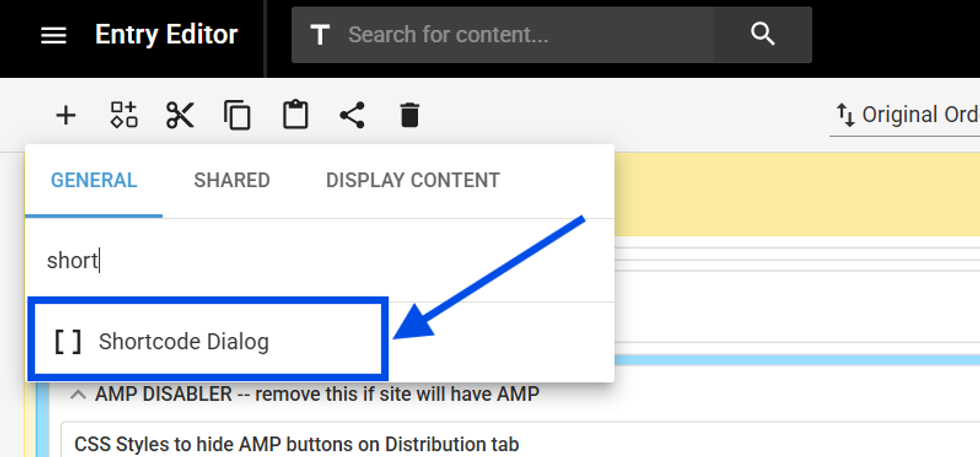Open the DISPLAY CONTENT tab
The image size is (980, 457).
tap(413, 181)
